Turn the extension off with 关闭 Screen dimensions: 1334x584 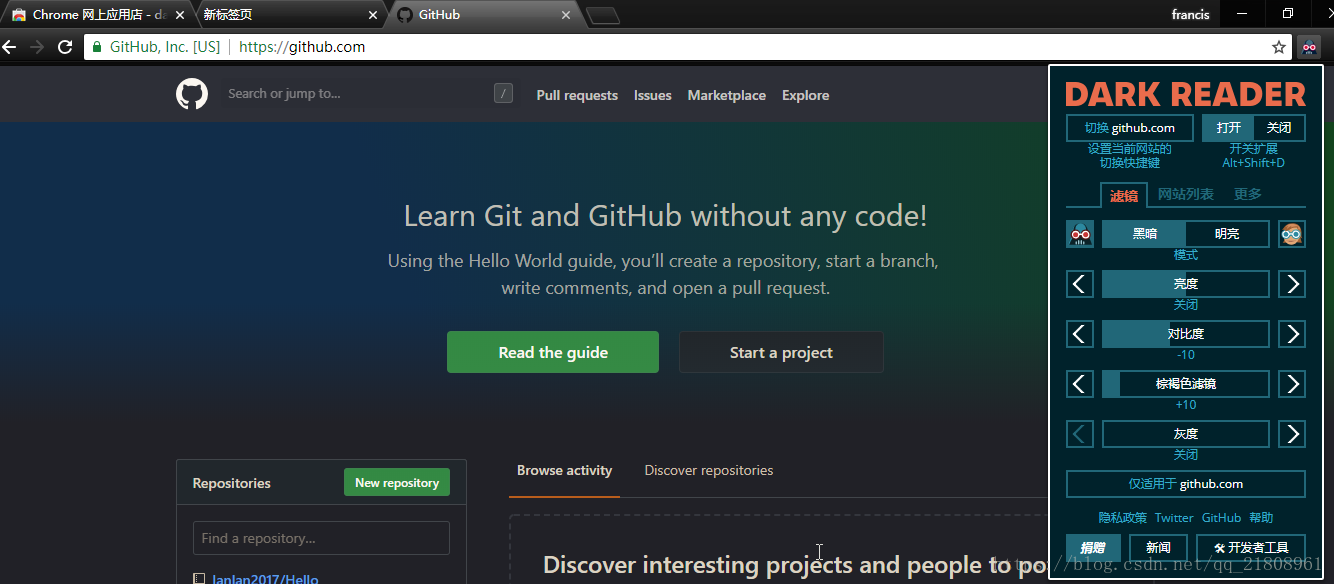pos(1279,128)
